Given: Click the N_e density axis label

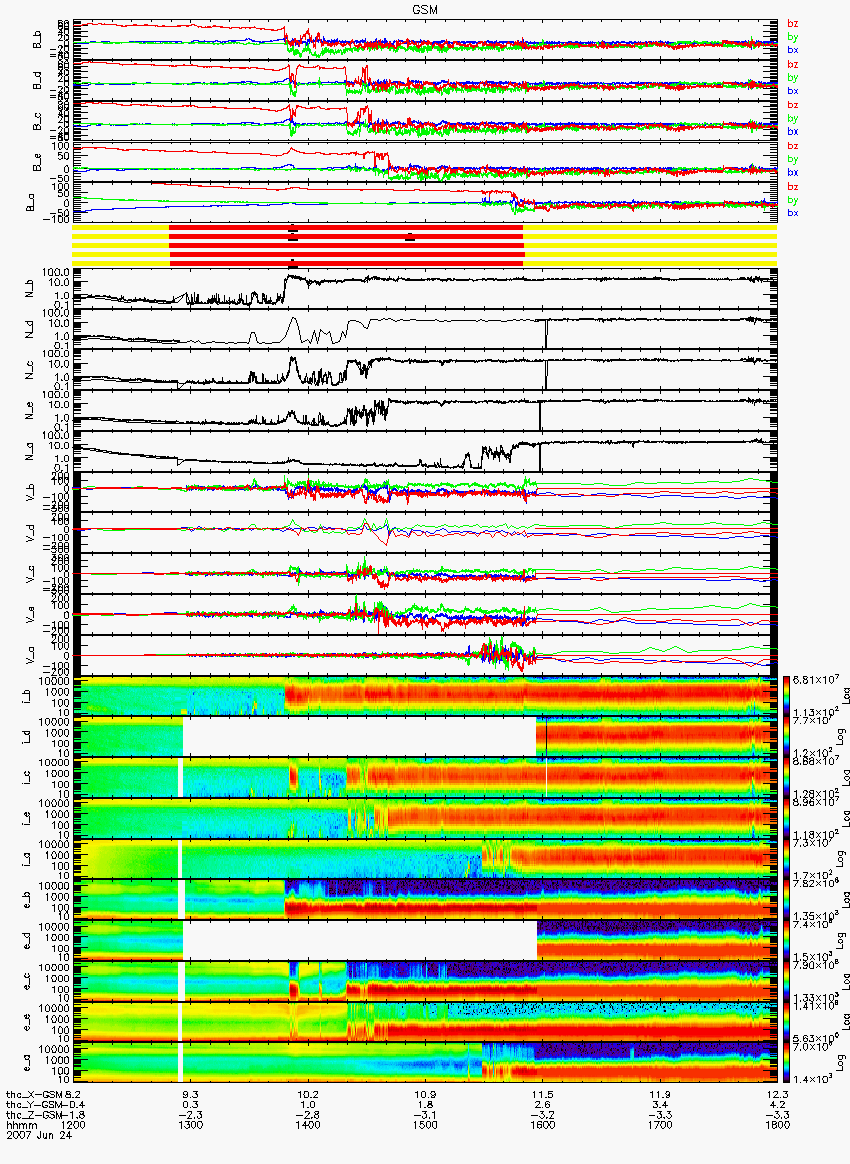Looking at the screenshot, I should click(31, 410).
